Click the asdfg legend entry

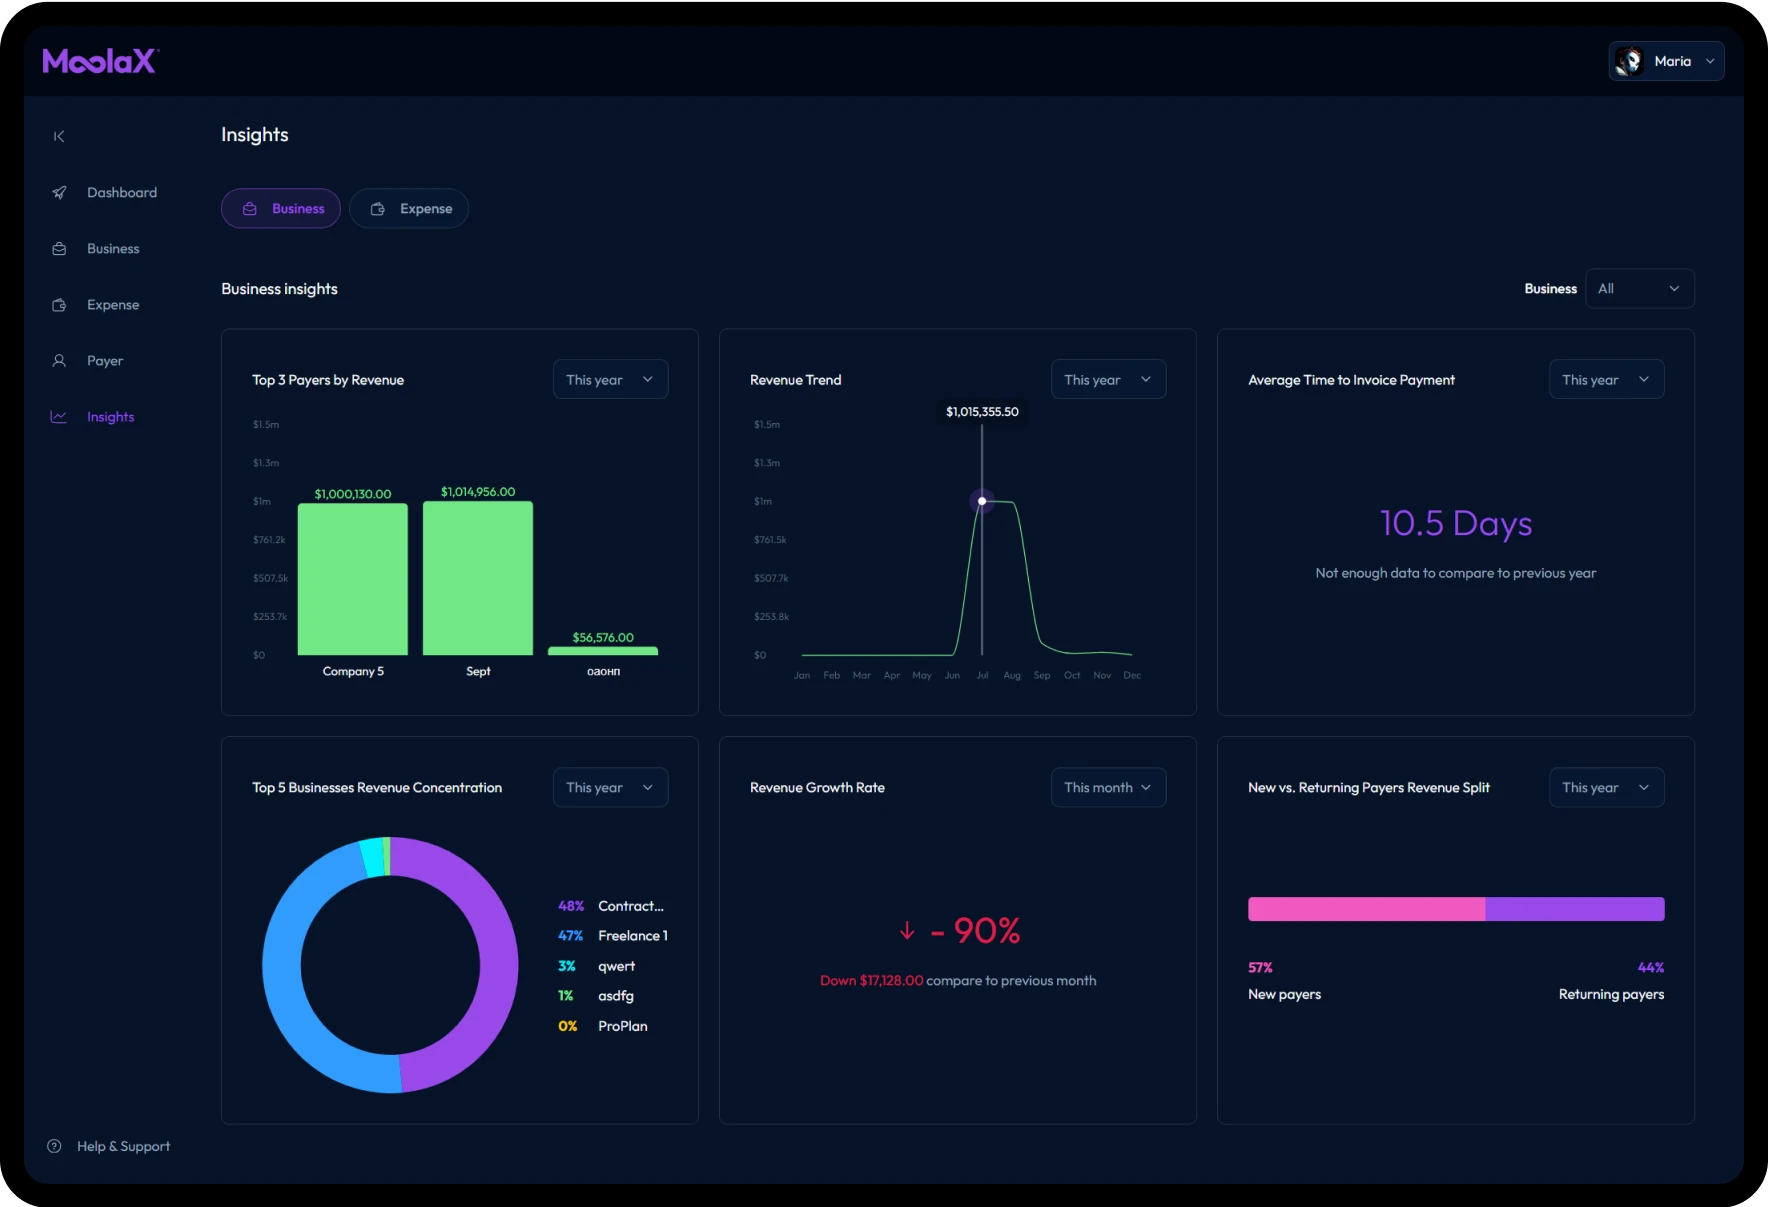coord(596,996)
